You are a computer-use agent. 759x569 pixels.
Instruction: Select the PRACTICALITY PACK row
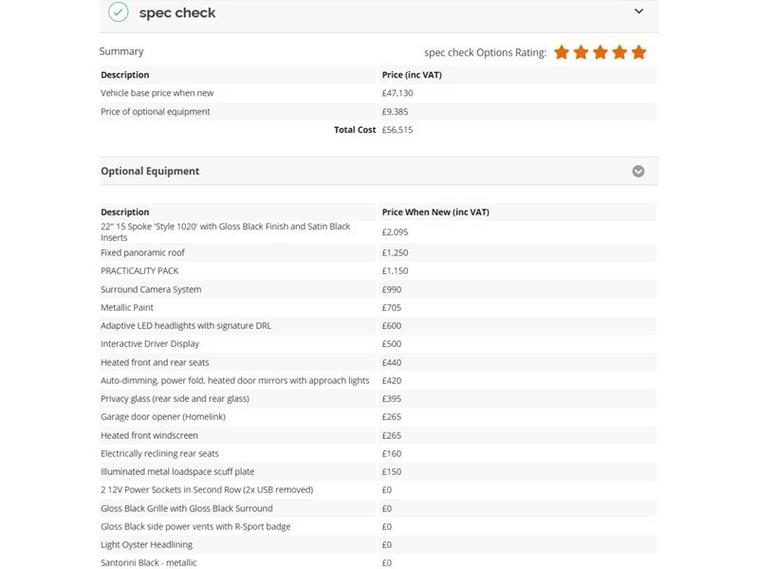140,271
